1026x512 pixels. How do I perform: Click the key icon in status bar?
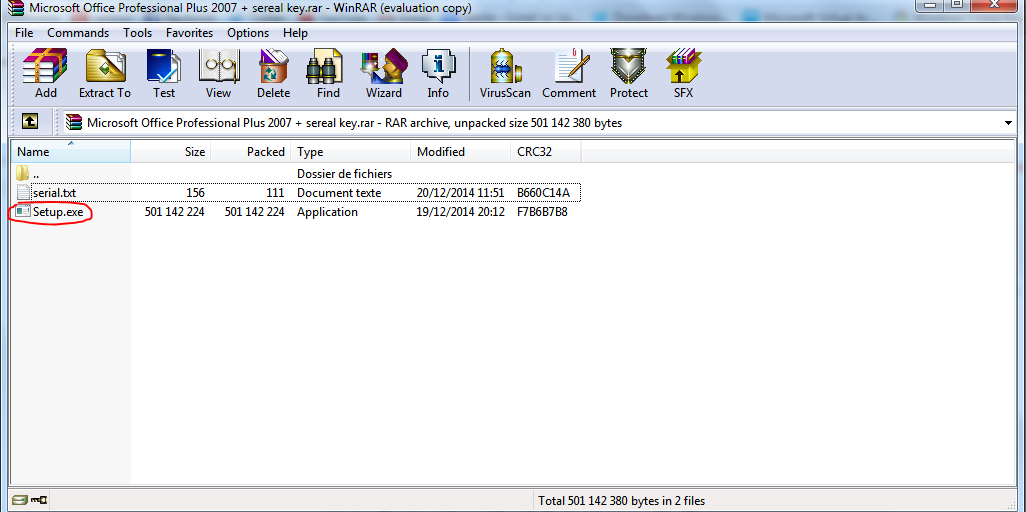pyautogui.click(x=39, y=500)
